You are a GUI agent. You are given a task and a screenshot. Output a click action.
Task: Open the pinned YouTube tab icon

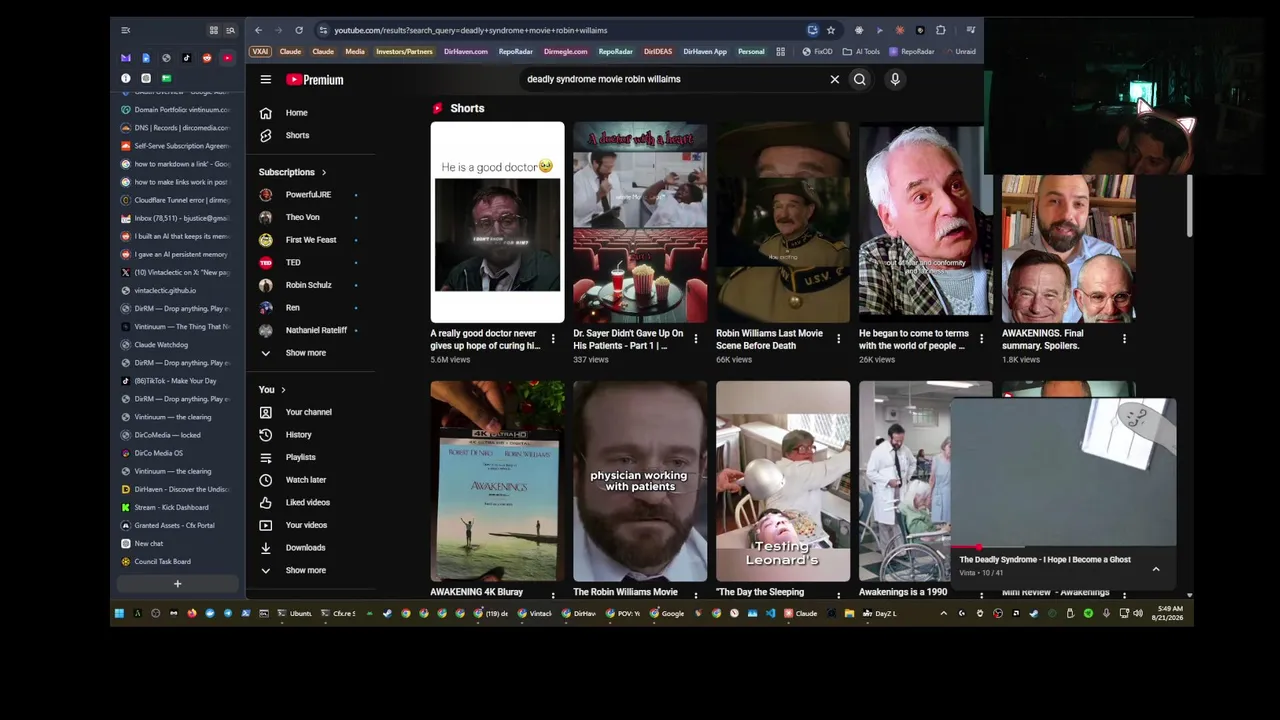click(x=227, y=58)
